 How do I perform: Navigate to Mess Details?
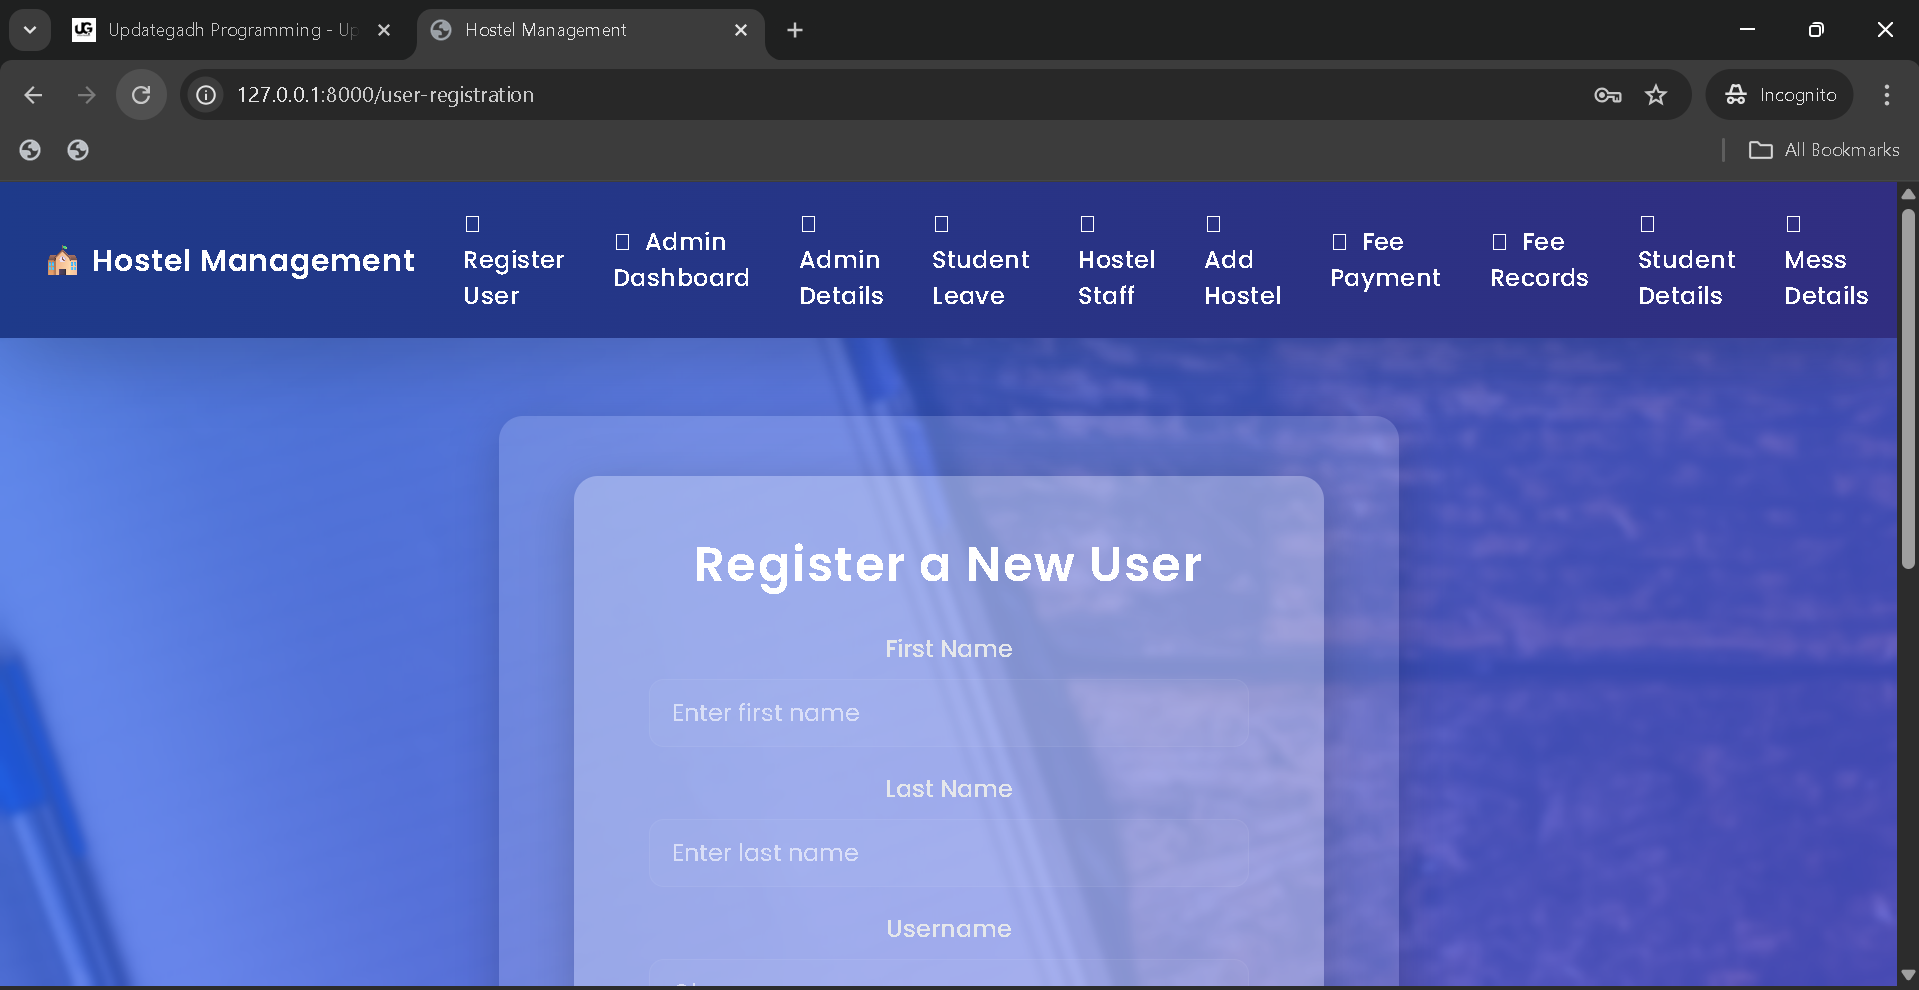(x=1825, y=277)
